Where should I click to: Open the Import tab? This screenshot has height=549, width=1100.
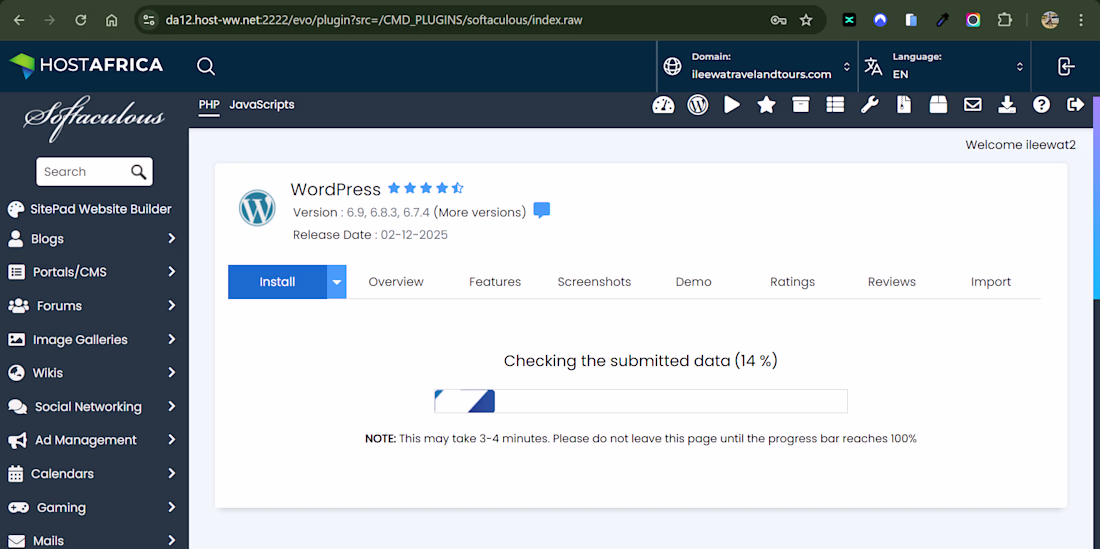click(991, 282)
